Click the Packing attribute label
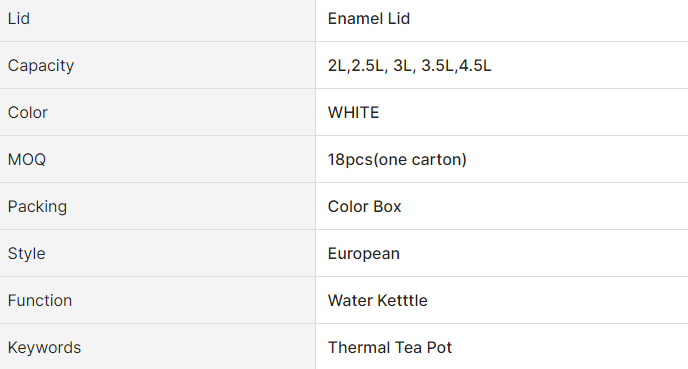Viewport: 688px width, 369px height. [37, 207]
